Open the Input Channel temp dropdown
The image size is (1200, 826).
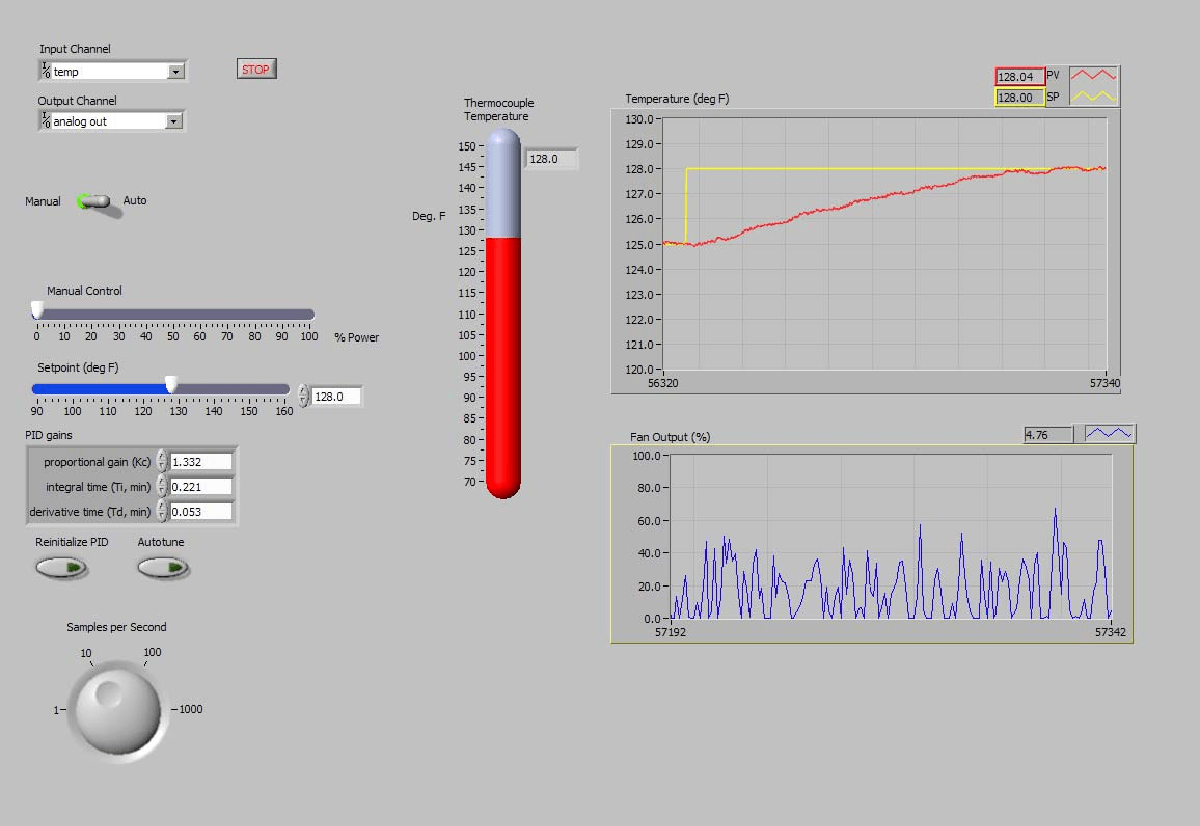[176, 72]
